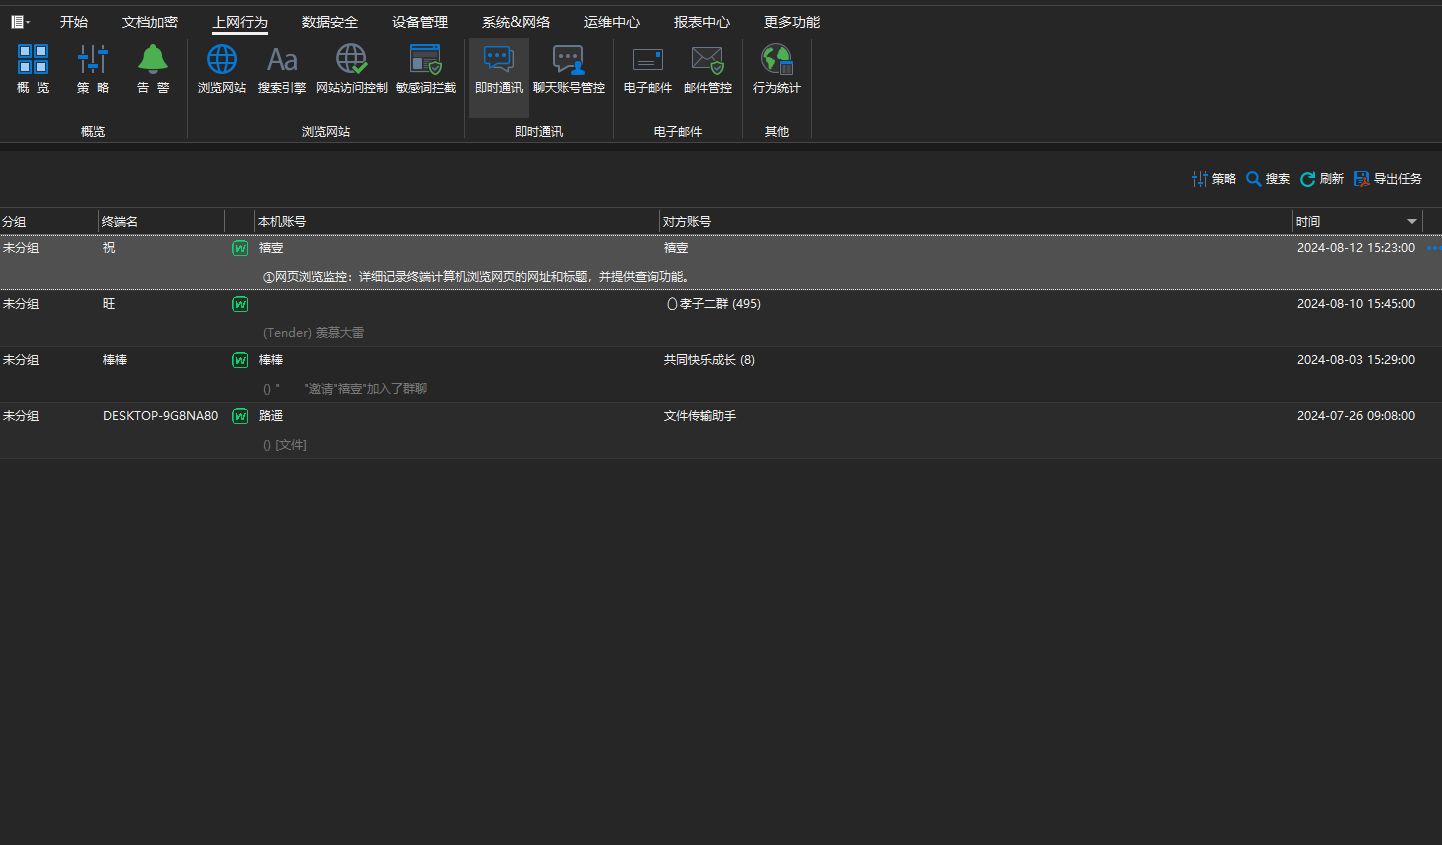This screenshot has height=845, width=1442.
Task: Toggle sort arrow on 时间 column
Action: point(1412,222)
